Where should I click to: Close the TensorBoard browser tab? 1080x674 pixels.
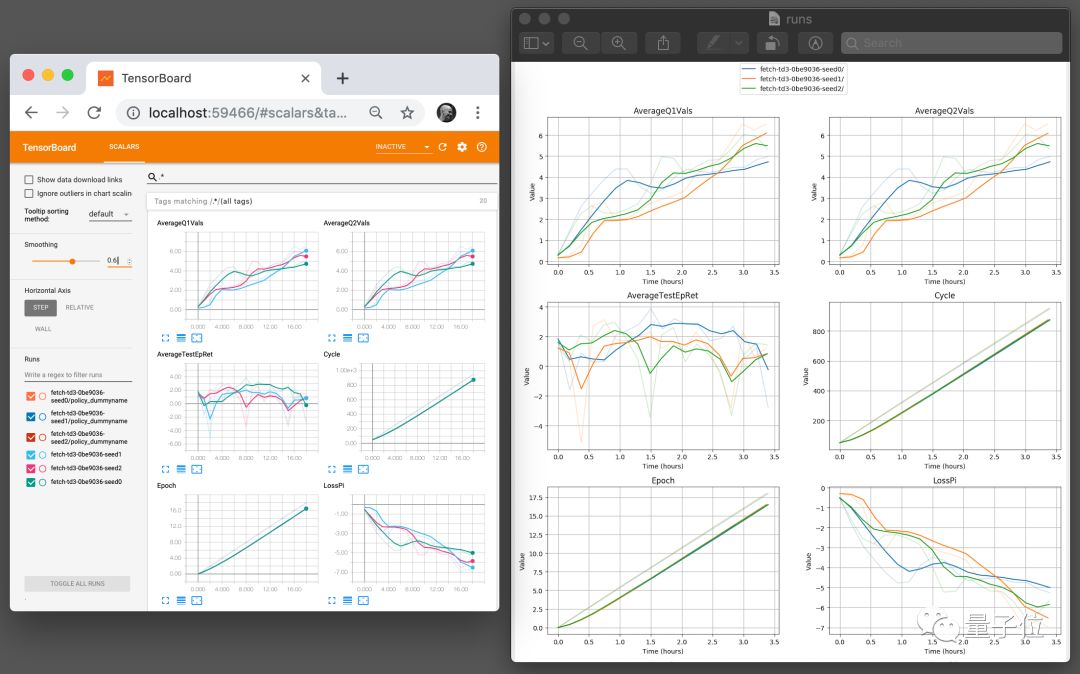305,78
